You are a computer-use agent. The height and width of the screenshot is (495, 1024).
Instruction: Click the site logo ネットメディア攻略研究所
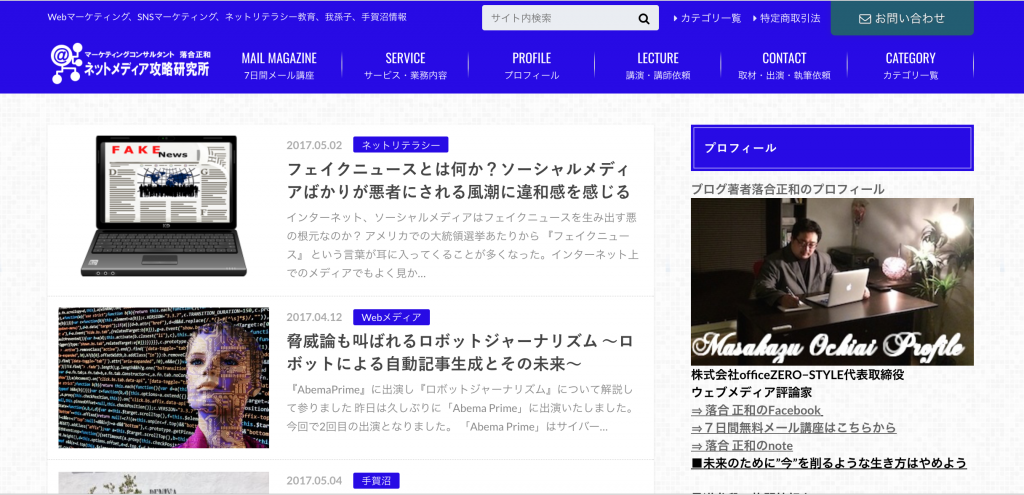tap(133, 63)
